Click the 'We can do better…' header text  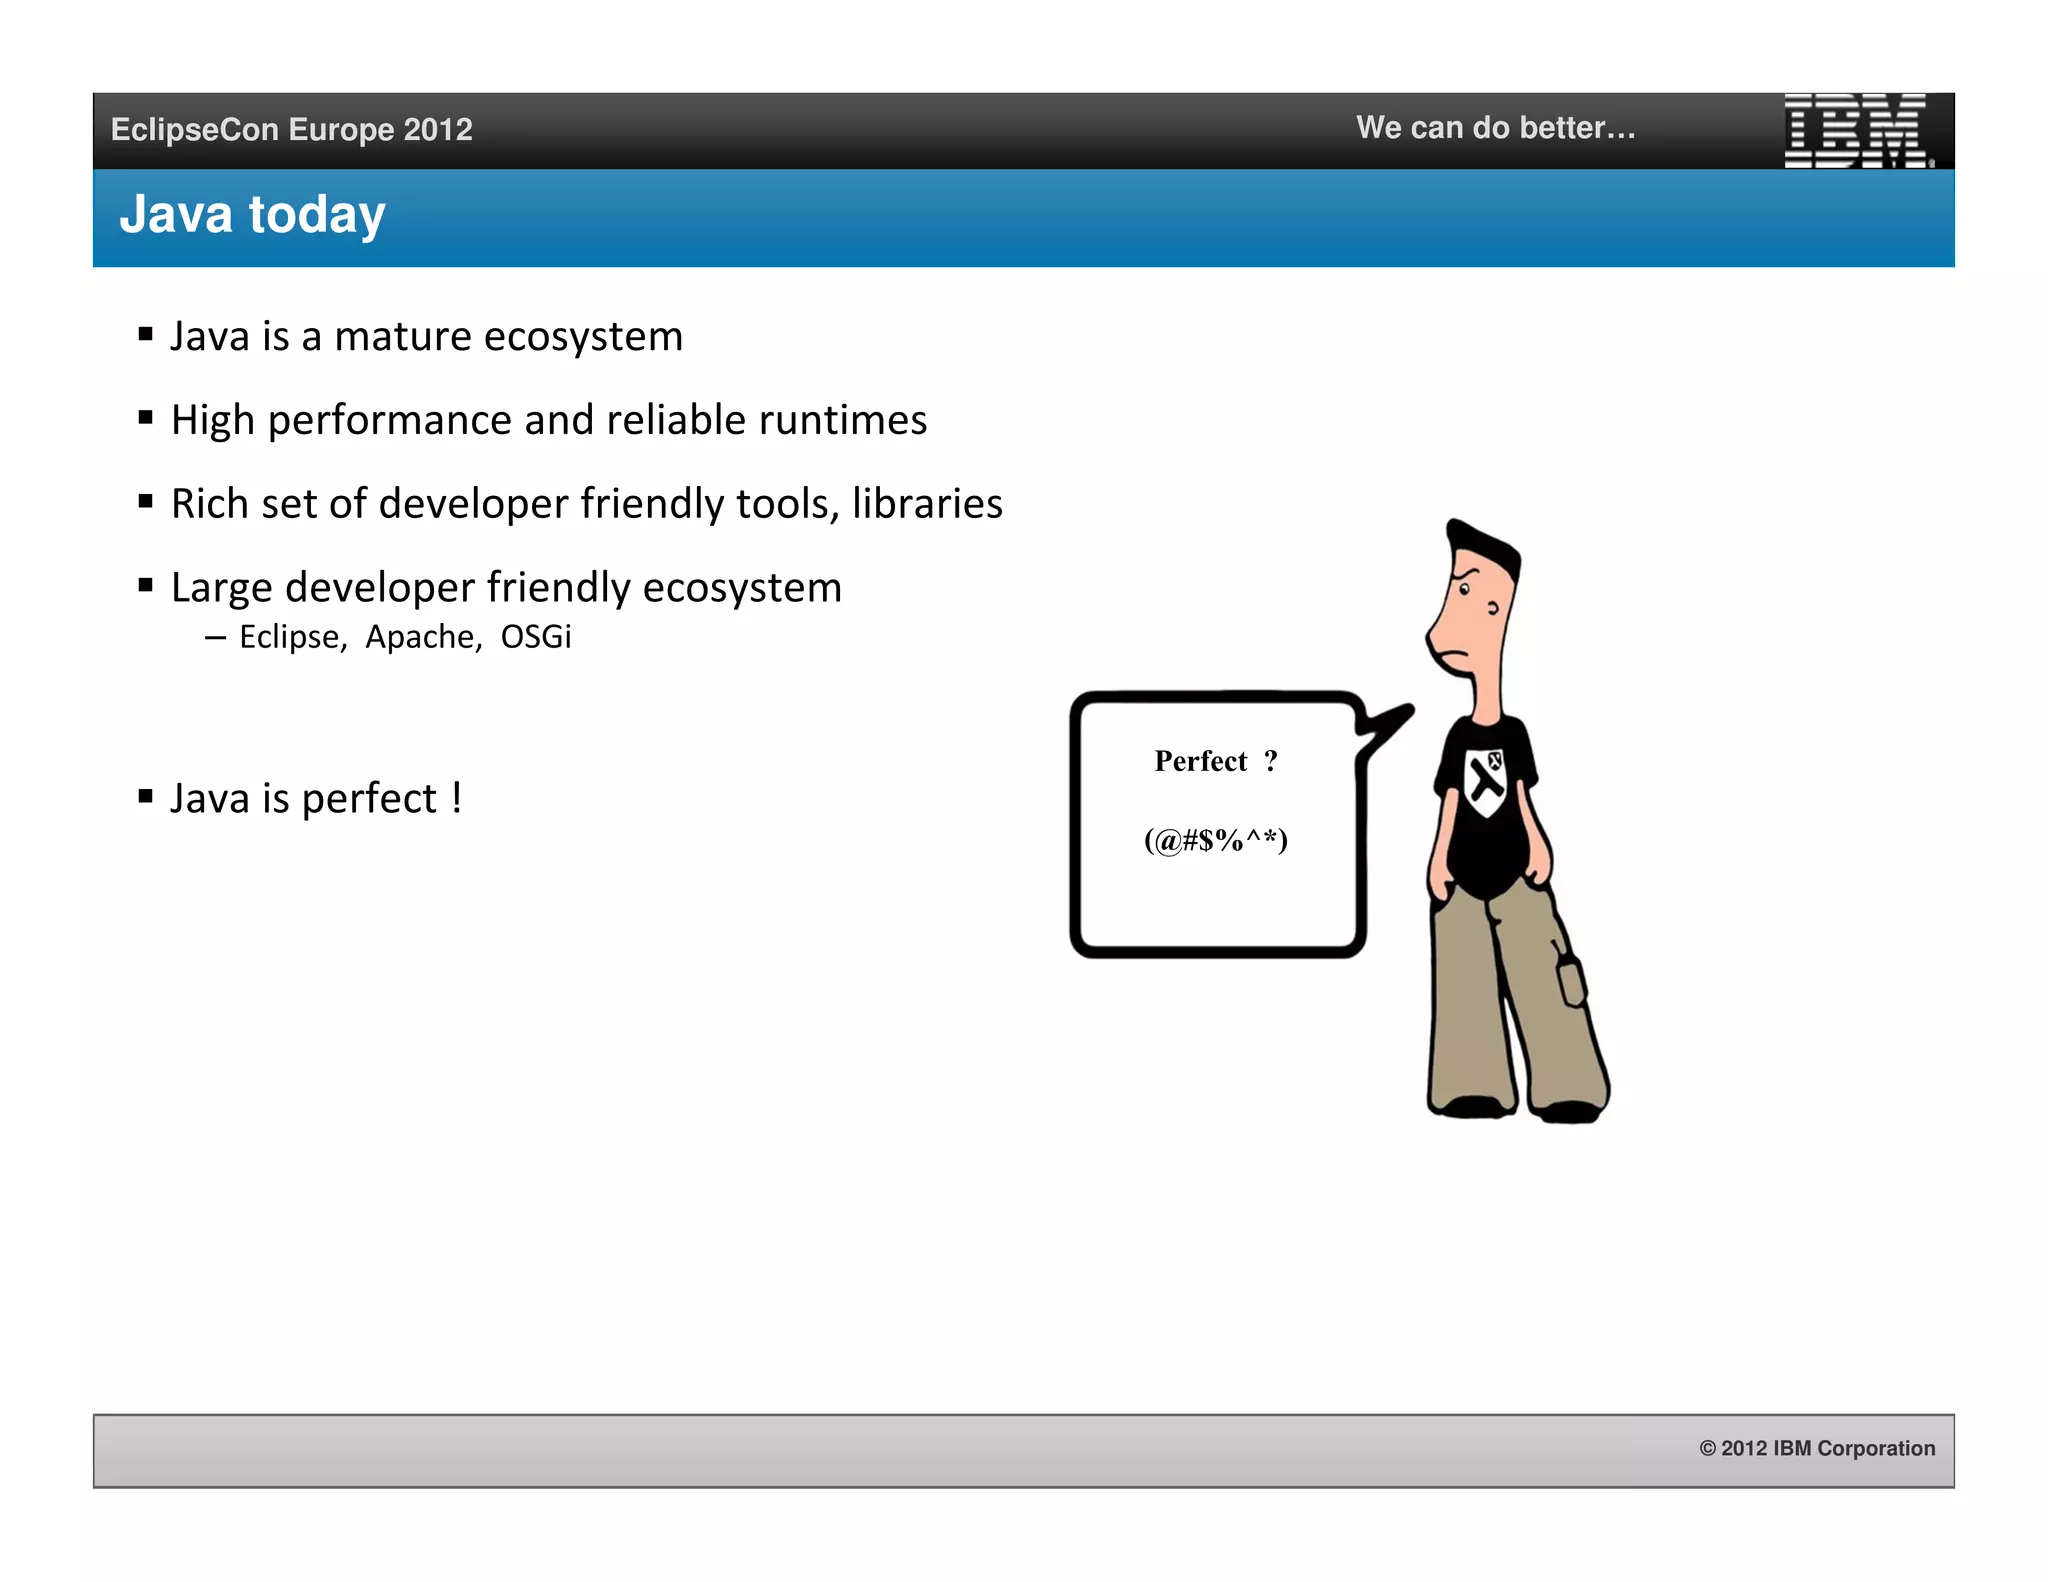coord(1495,128)
